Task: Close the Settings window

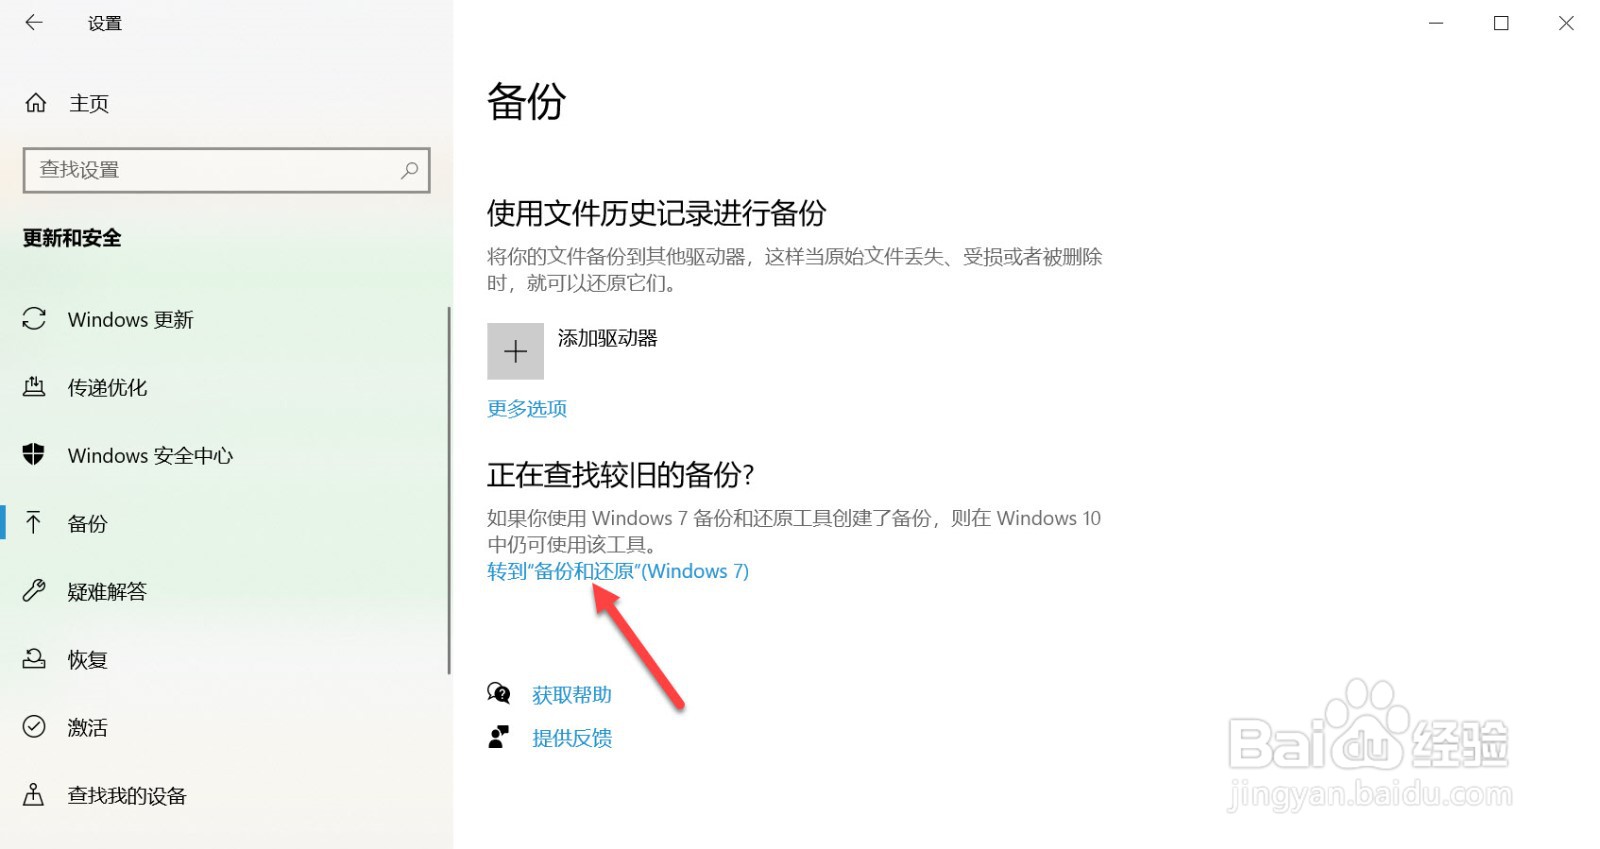Action: click(1566, 23)
